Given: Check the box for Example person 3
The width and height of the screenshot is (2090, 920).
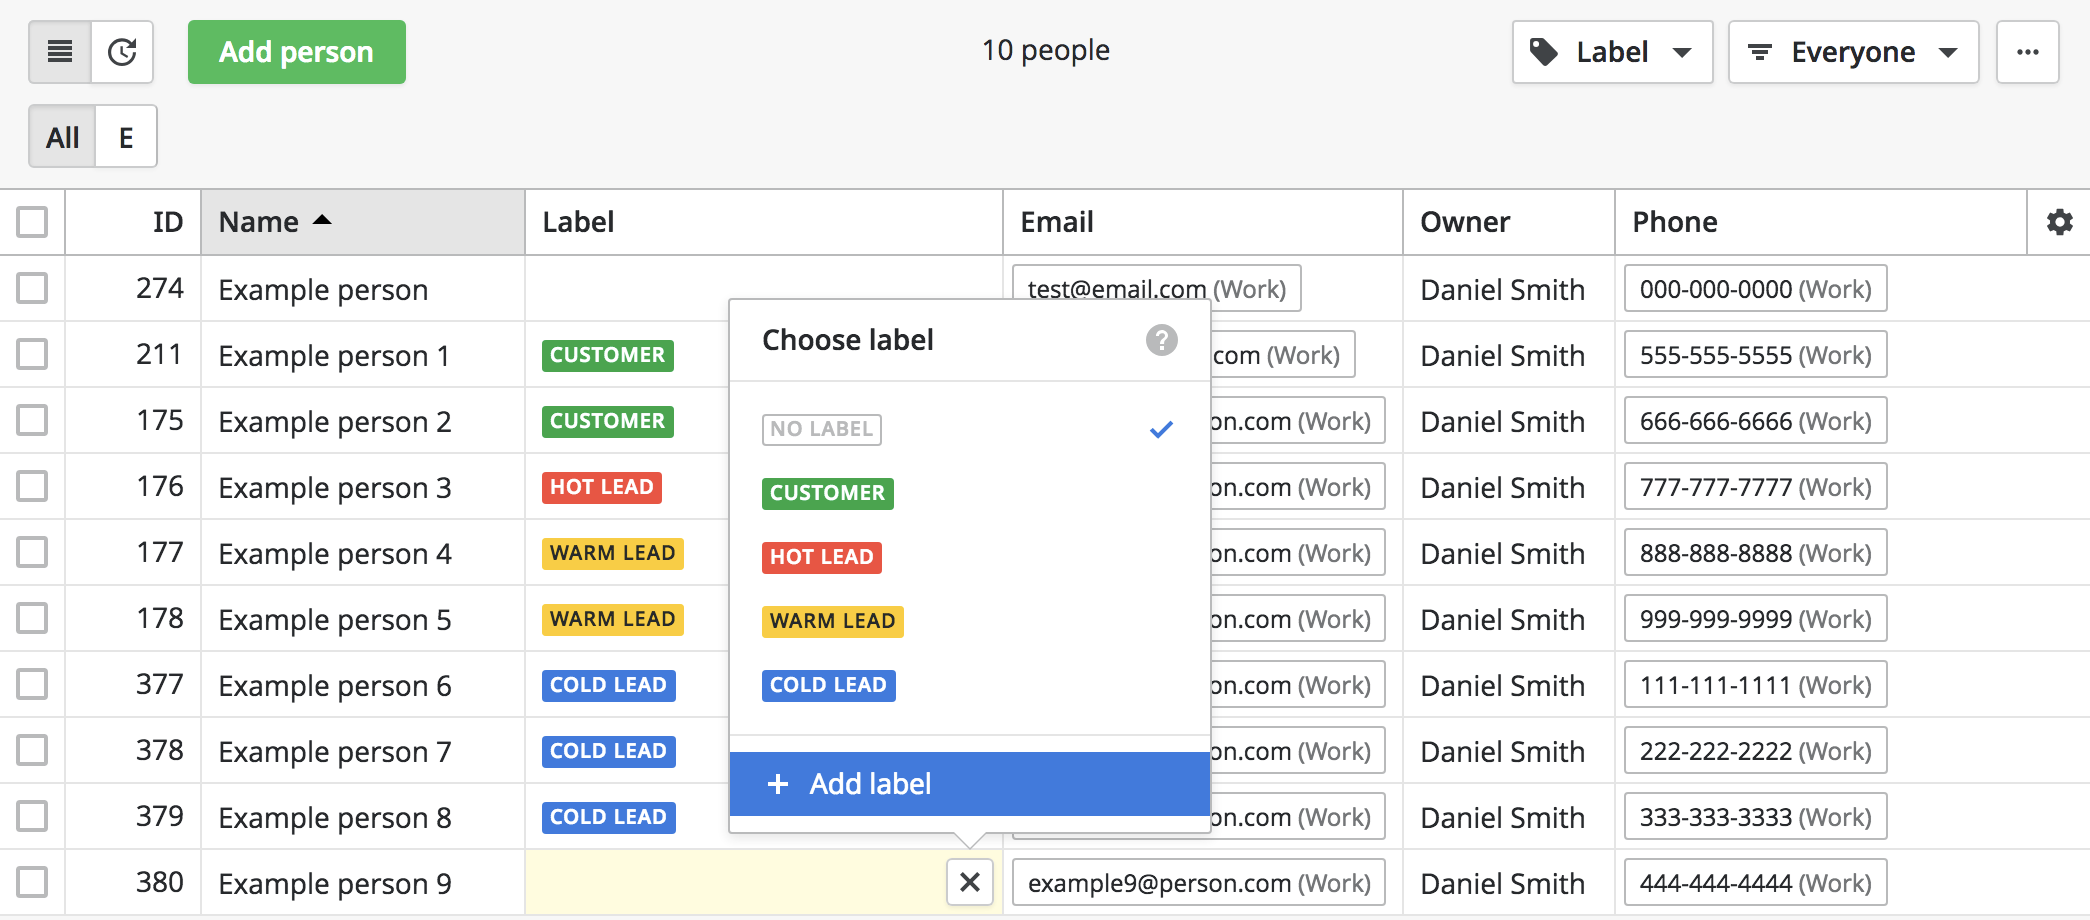Looking at the screenshot, I should (32, 487).
